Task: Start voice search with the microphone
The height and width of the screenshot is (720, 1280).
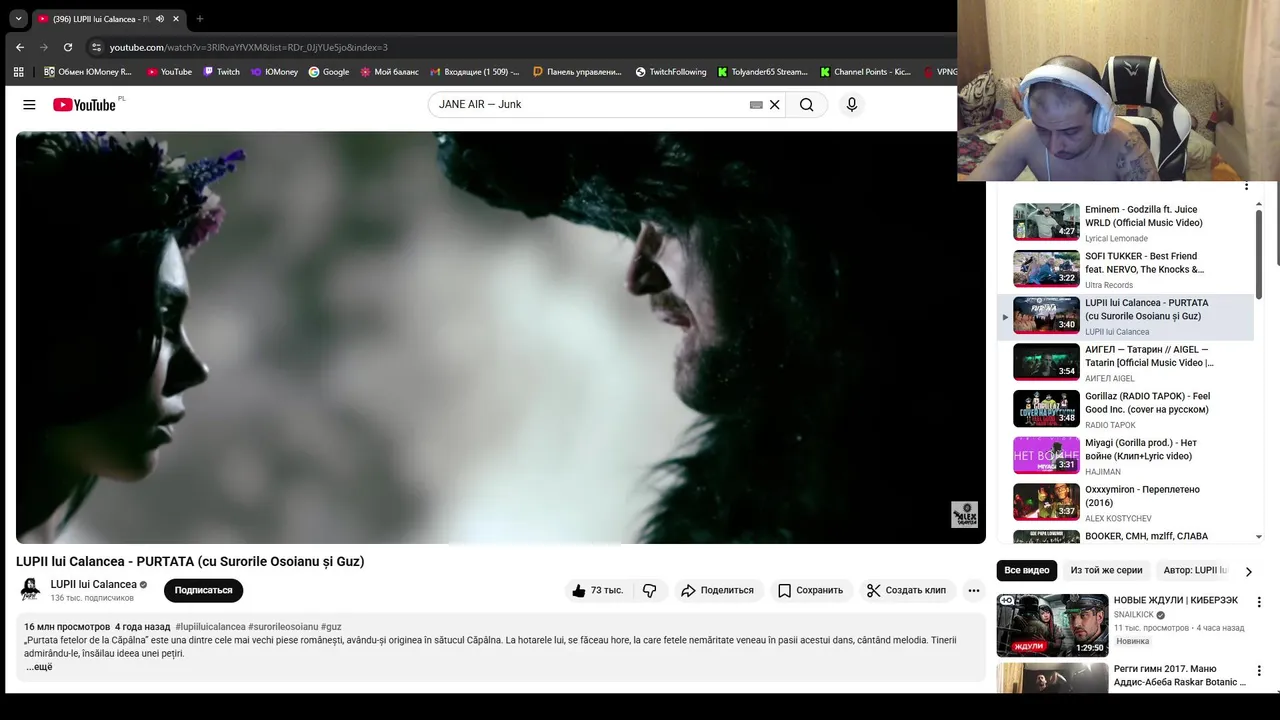Action: pos(852,105)
